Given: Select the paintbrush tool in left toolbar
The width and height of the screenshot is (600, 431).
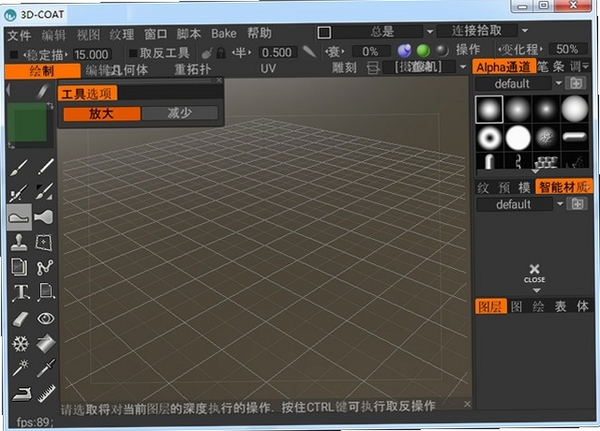Looking at the screenshot, I should [19, 167].
